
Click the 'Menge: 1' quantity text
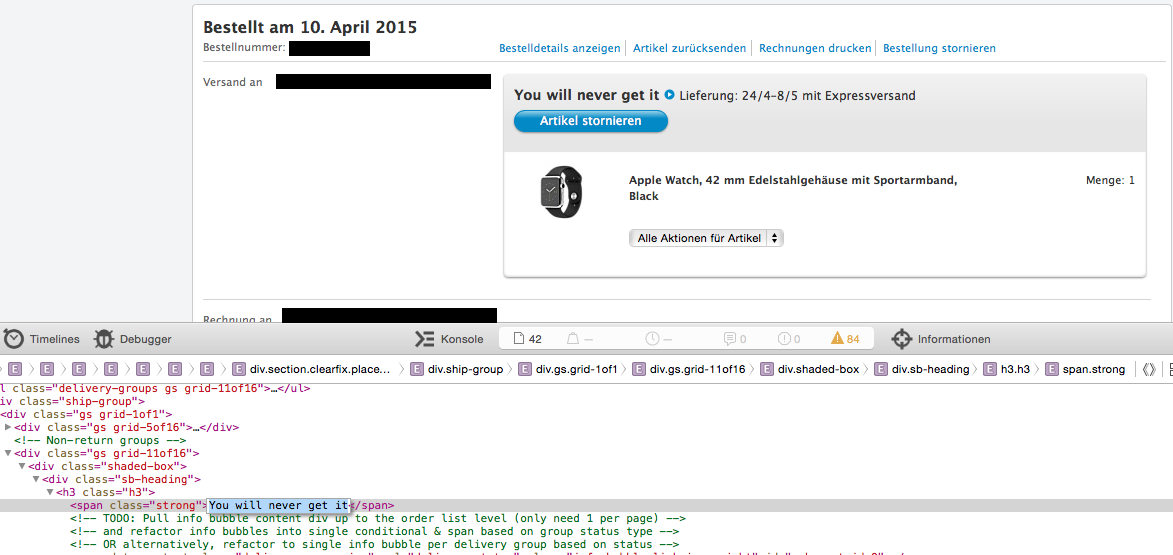[x=1110, y=180]
